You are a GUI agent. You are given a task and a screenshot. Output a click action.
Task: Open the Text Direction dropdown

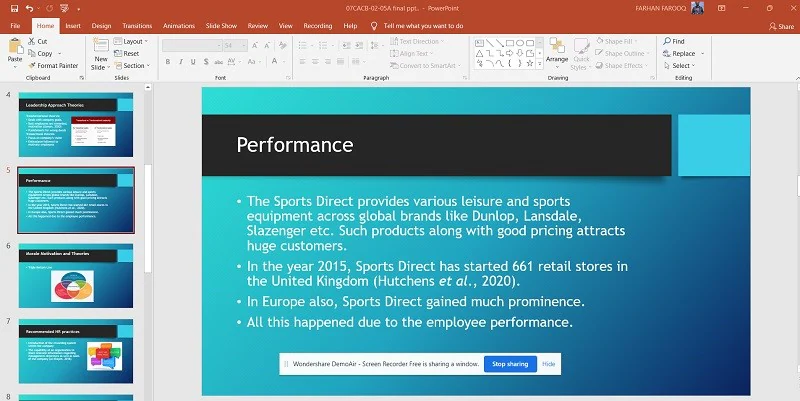click(417, 41)
